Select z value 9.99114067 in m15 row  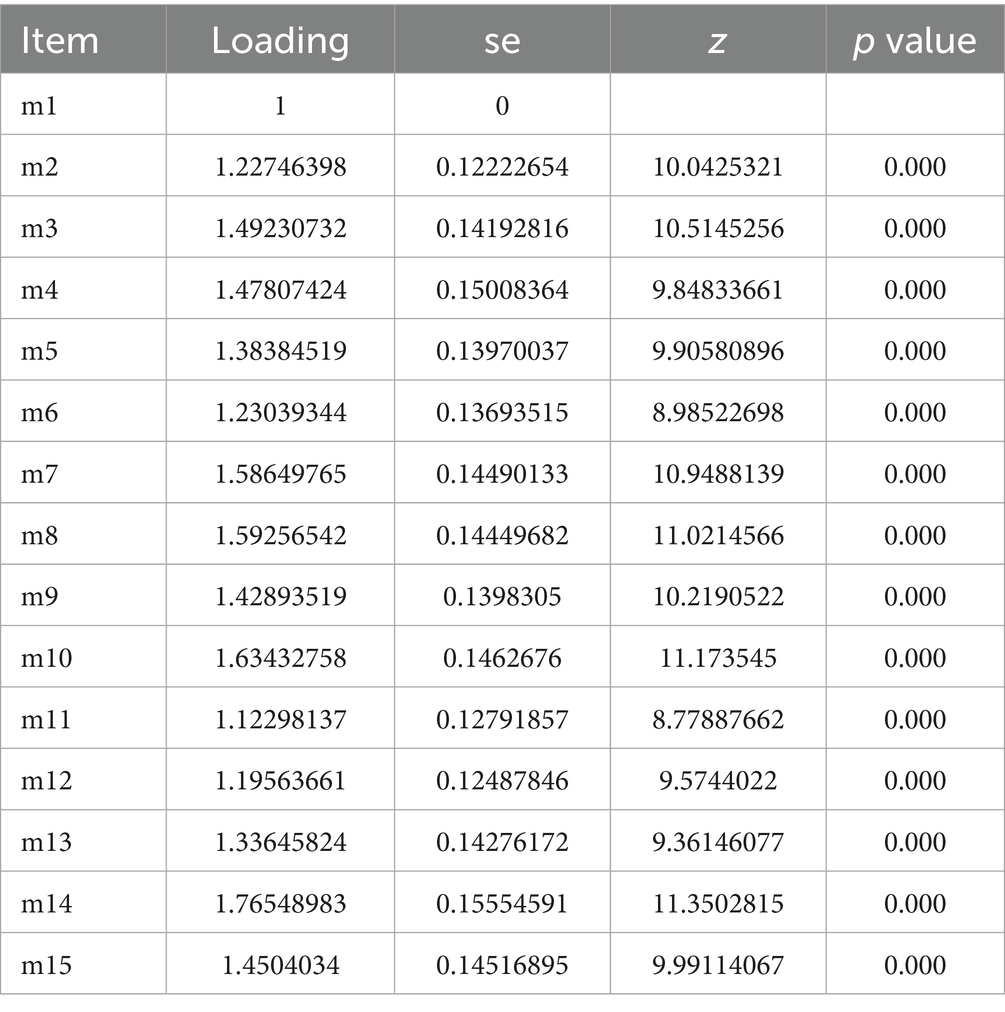718,965
